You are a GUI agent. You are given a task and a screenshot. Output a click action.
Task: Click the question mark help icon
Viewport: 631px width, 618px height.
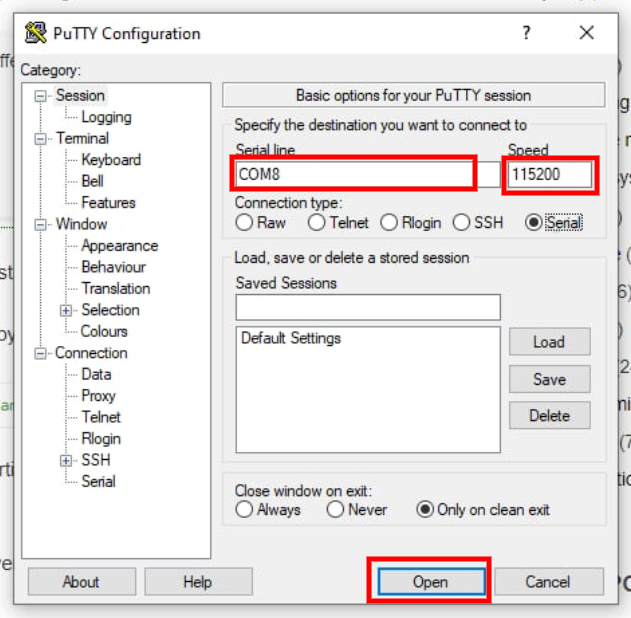pos(526,33)
